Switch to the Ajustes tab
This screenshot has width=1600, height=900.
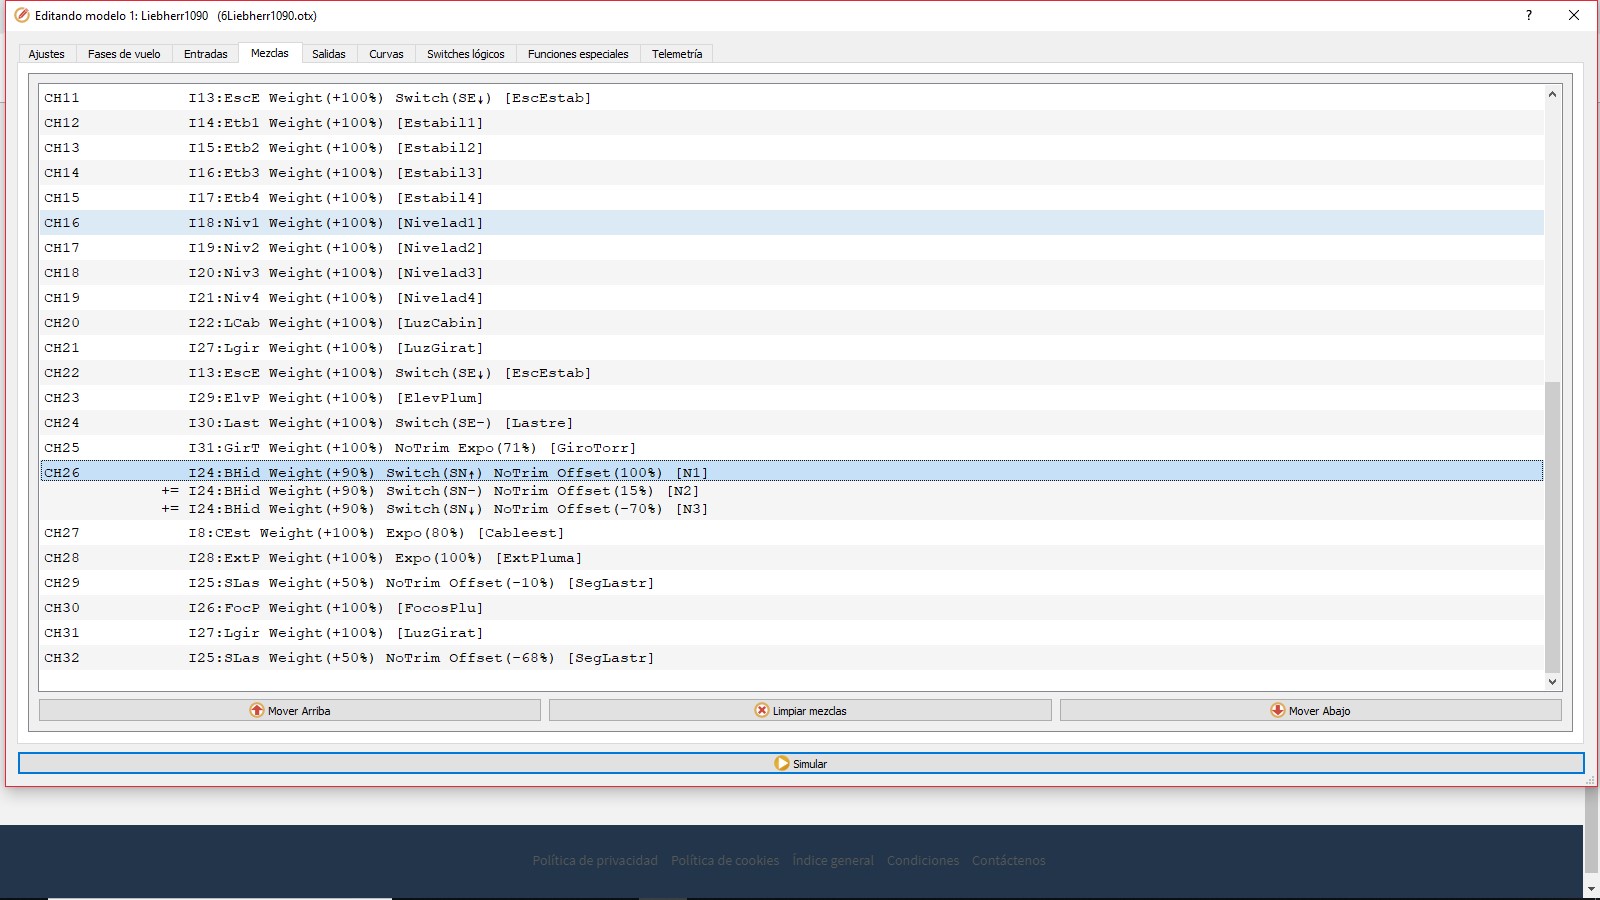coord(46,54)
